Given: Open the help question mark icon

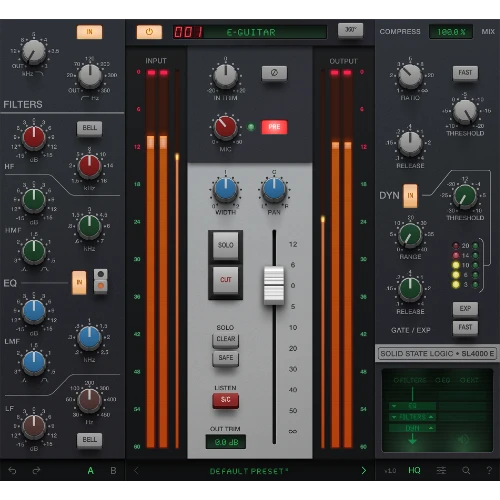Looking at the screenshot, I should [x=489, y=470].
